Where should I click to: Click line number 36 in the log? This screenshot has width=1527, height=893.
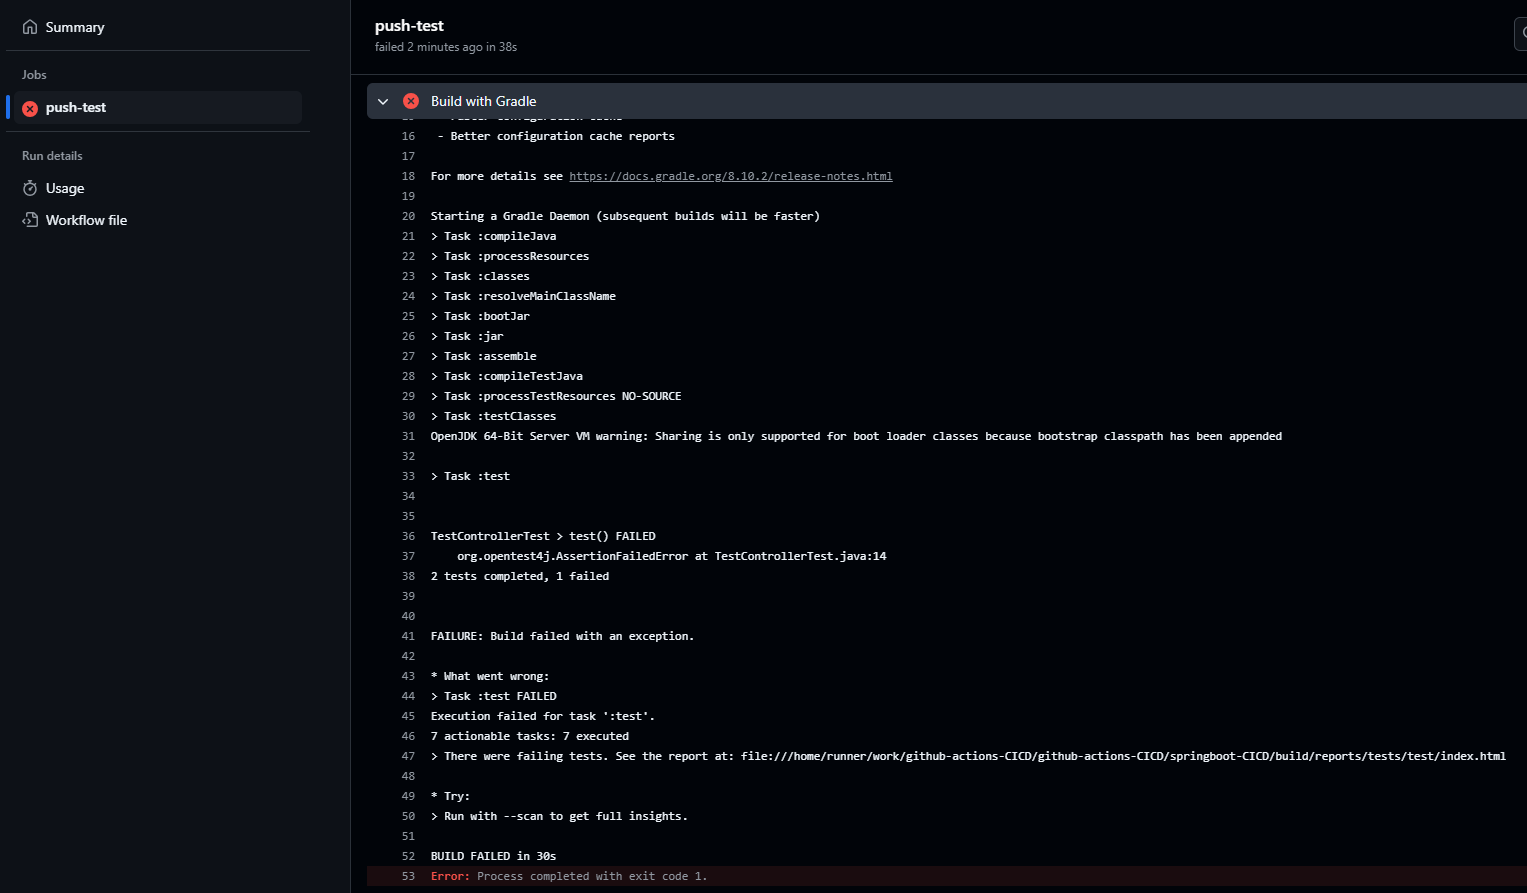click(408, 536)
